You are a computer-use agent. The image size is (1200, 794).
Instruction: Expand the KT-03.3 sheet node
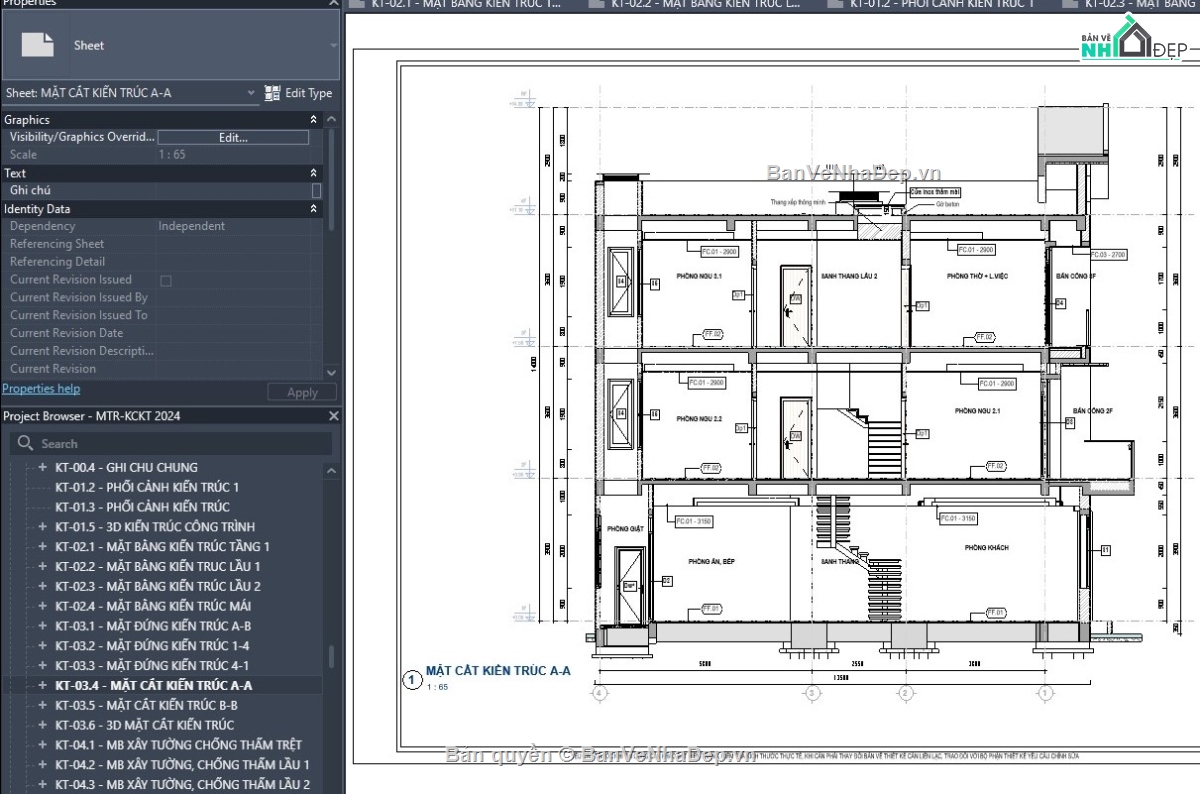click(42, 665)
